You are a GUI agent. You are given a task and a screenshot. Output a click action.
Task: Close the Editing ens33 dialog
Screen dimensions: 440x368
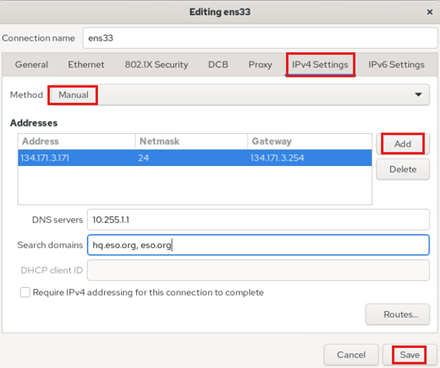430,12
